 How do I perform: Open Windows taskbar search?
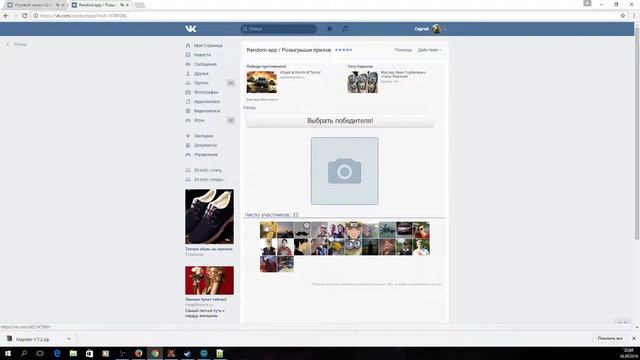(x=24, y=353)
